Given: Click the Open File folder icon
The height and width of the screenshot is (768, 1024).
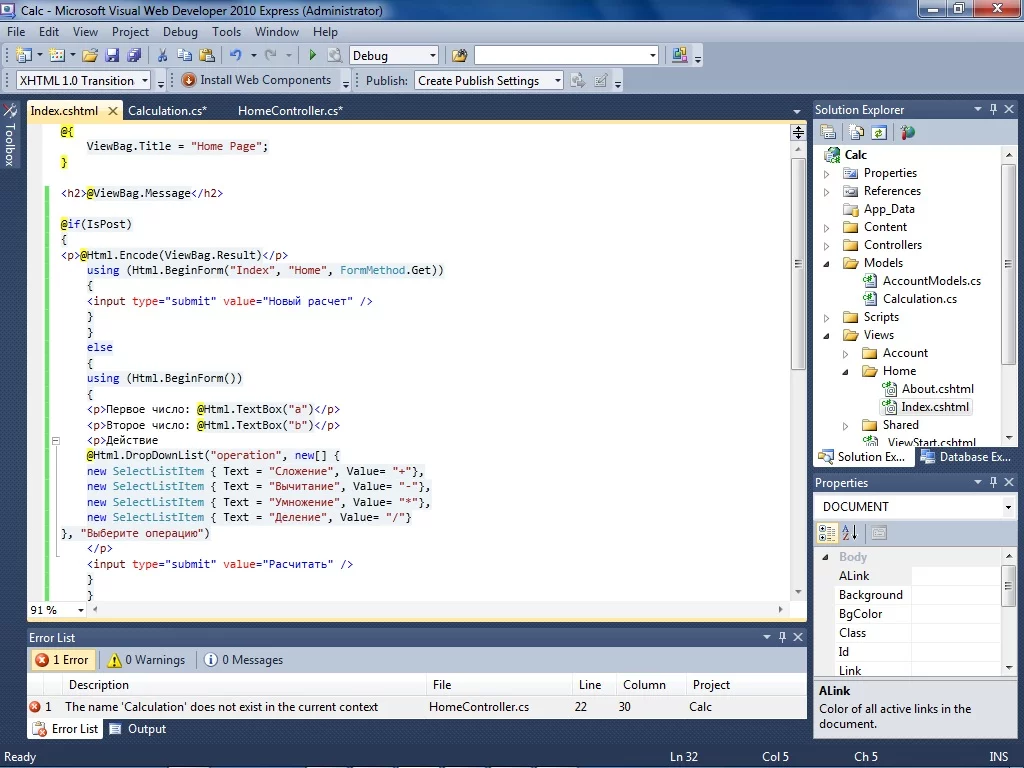Looking at the screenshot, I should point(89,56).
